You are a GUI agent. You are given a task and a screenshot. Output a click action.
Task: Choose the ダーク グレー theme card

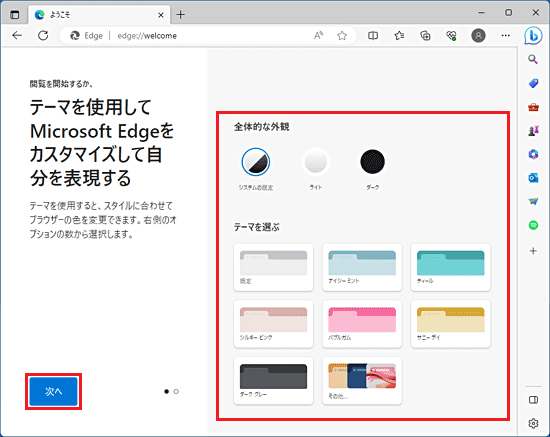pos(273,381)
